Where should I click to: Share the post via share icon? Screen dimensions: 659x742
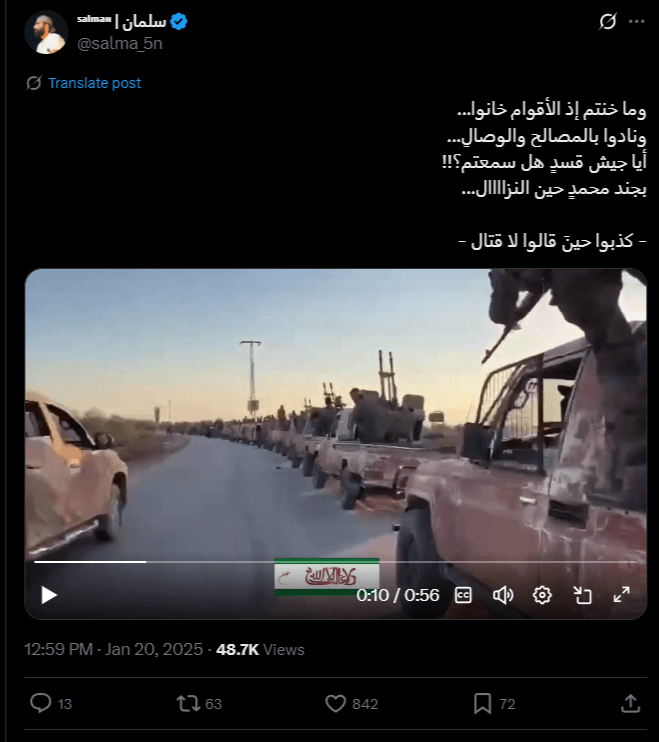tap(630, 703)
